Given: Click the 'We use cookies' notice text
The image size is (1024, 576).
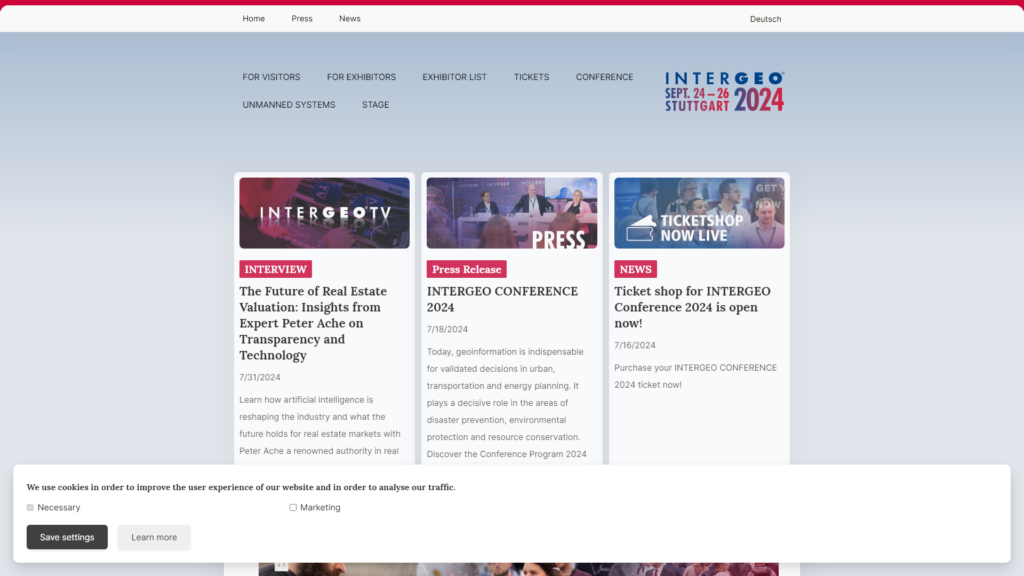Looking at the screenshot, I should [x=241, y=487].
